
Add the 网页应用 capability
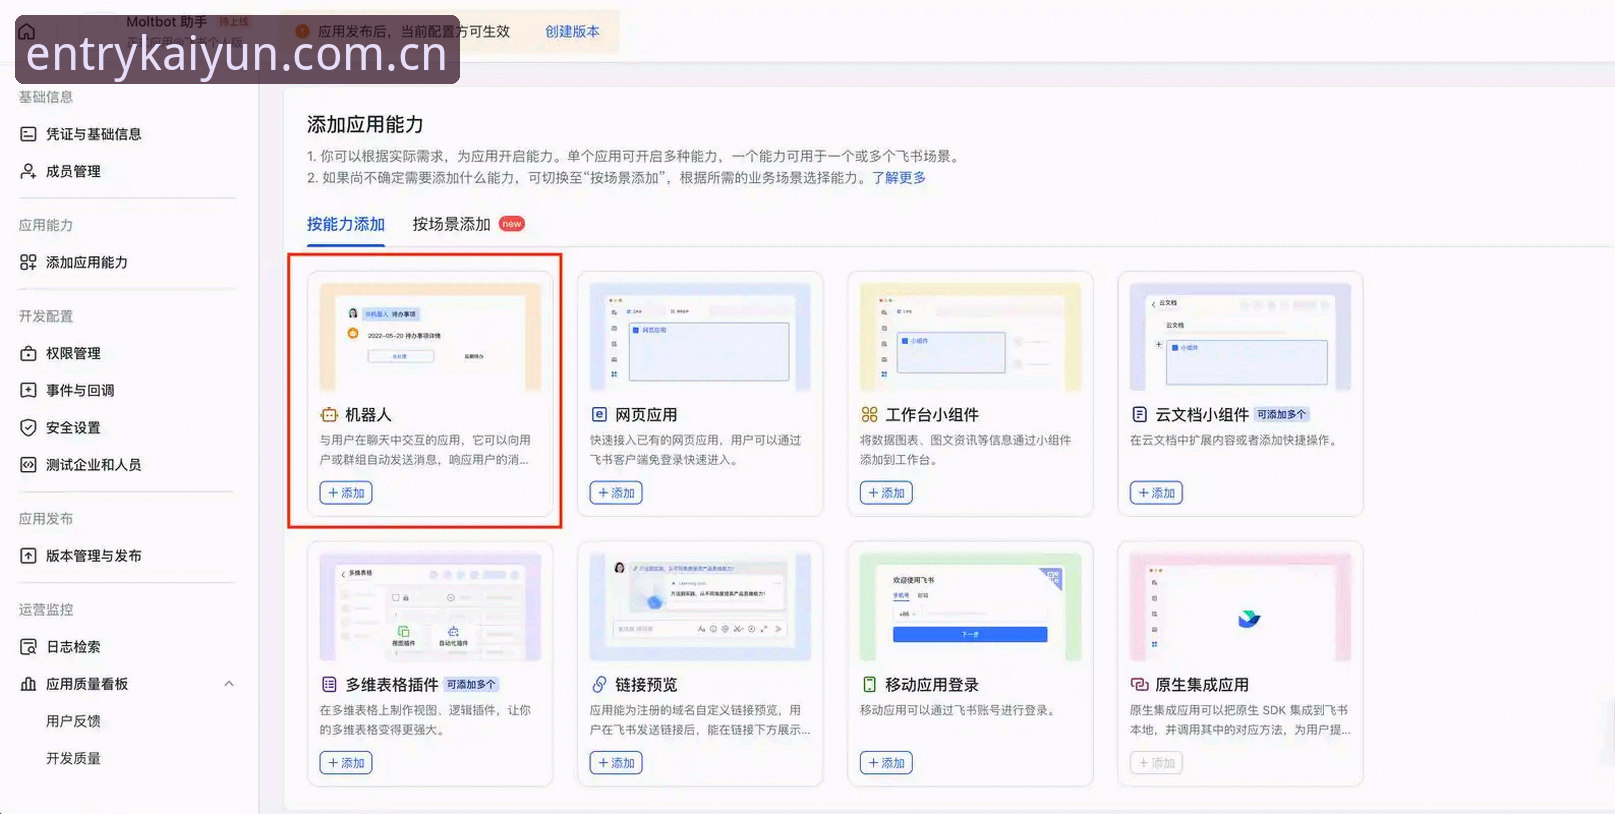pyautogui.click(x=616, y=493)
